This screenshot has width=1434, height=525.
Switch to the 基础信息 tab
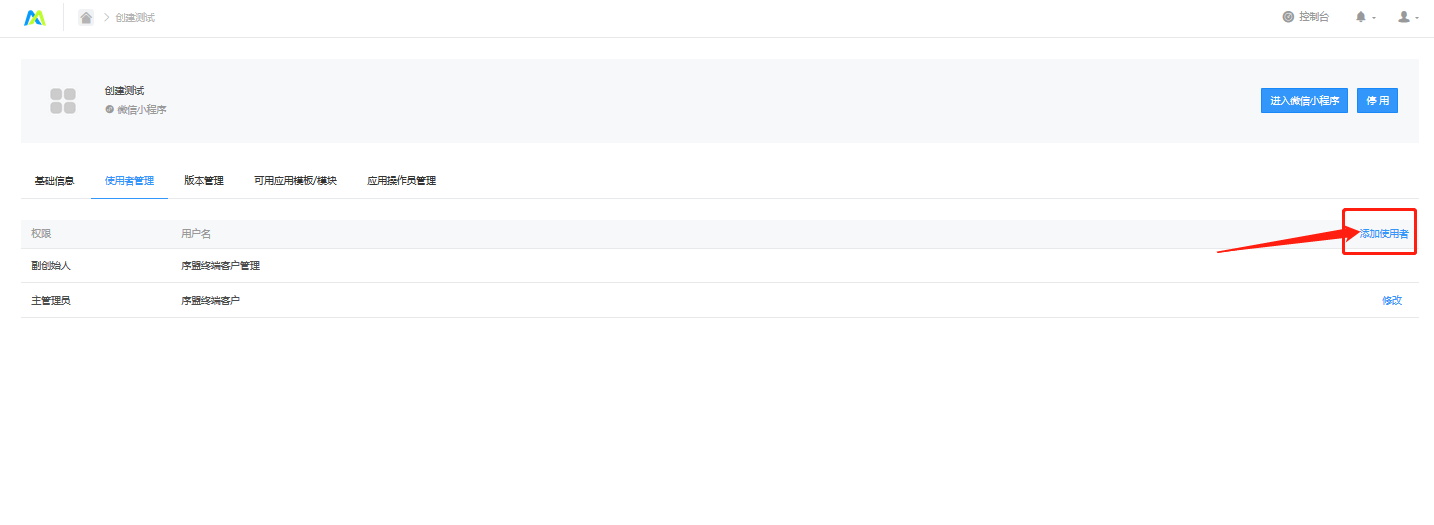(54, 181)
